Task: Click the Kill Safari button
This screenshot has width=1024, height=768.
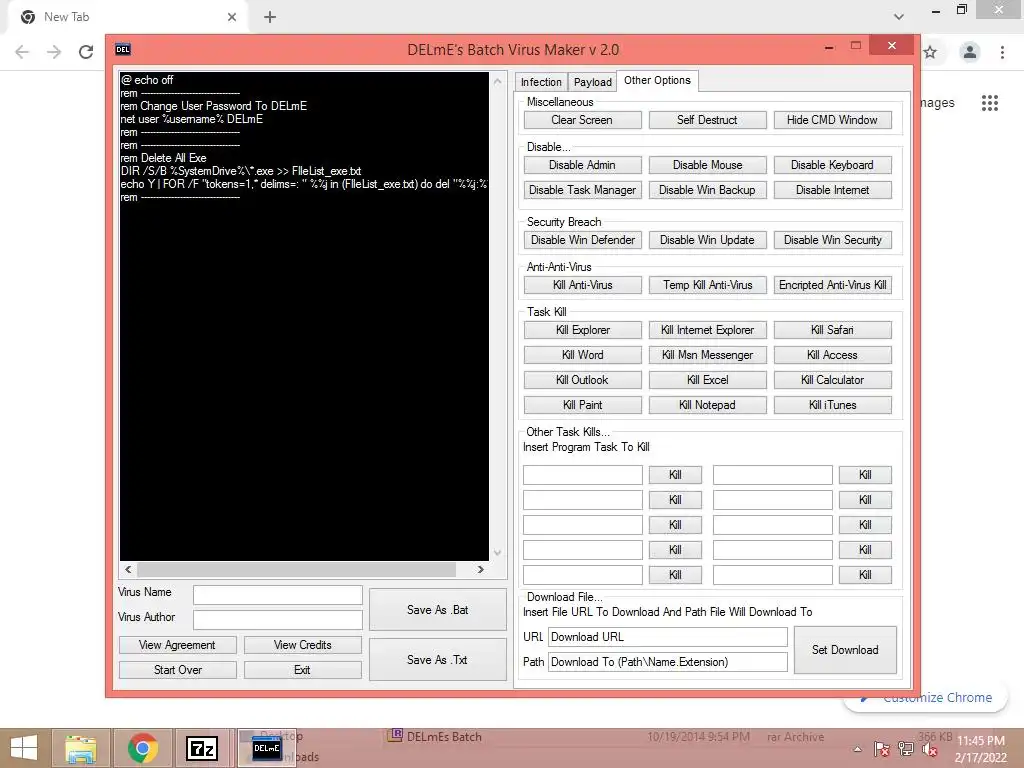Action: pyautogui.click(x=832, y=330)
